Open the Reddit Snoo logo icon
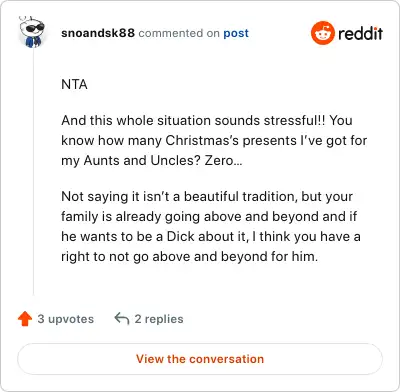 (x=322, y=33)
